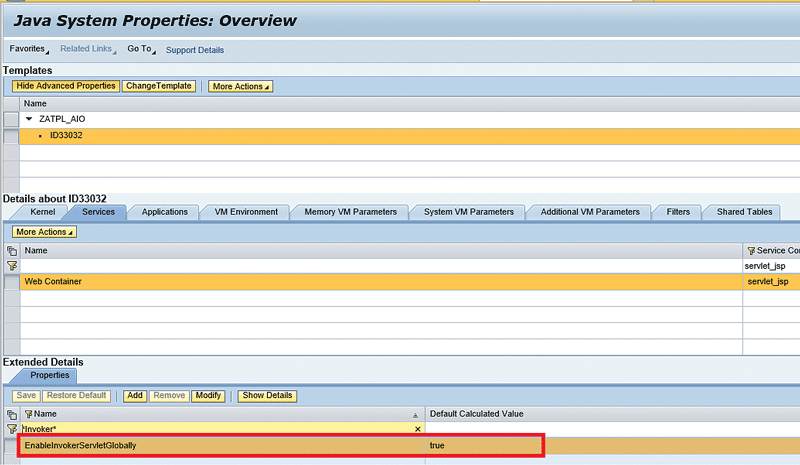Screen dimensions: 800x465
Task: Click filter funnel icon beside Service Component column
Action: 750,250
